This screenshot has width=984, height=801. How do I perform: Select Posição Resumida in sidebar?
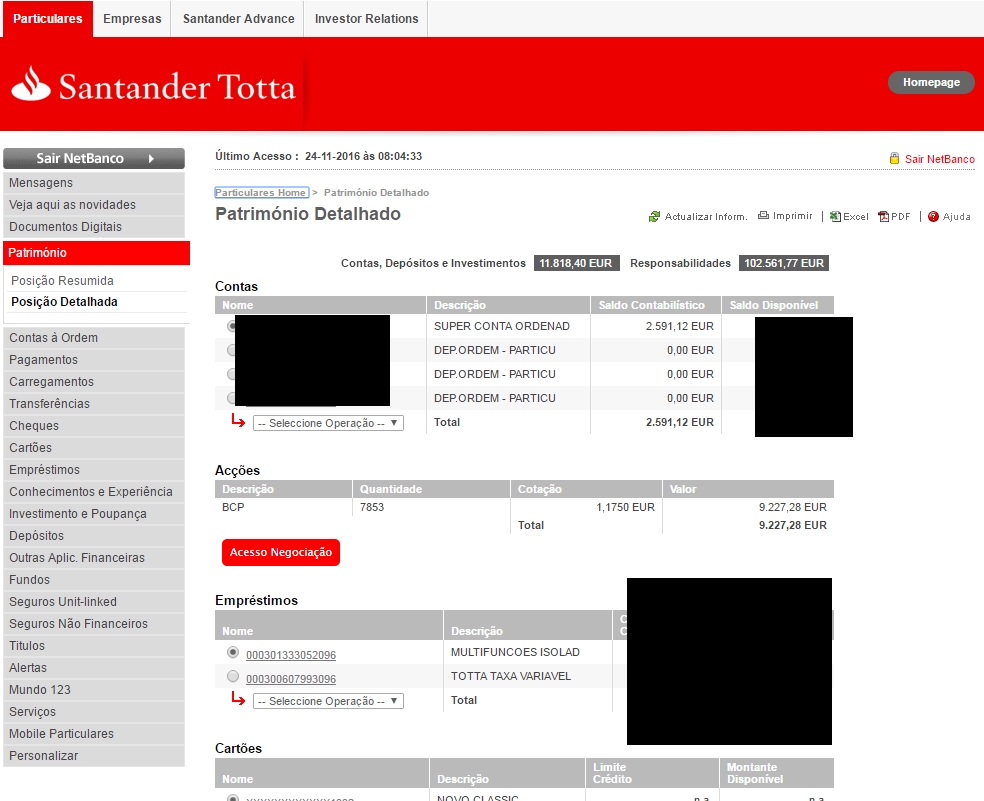point(62,281)
